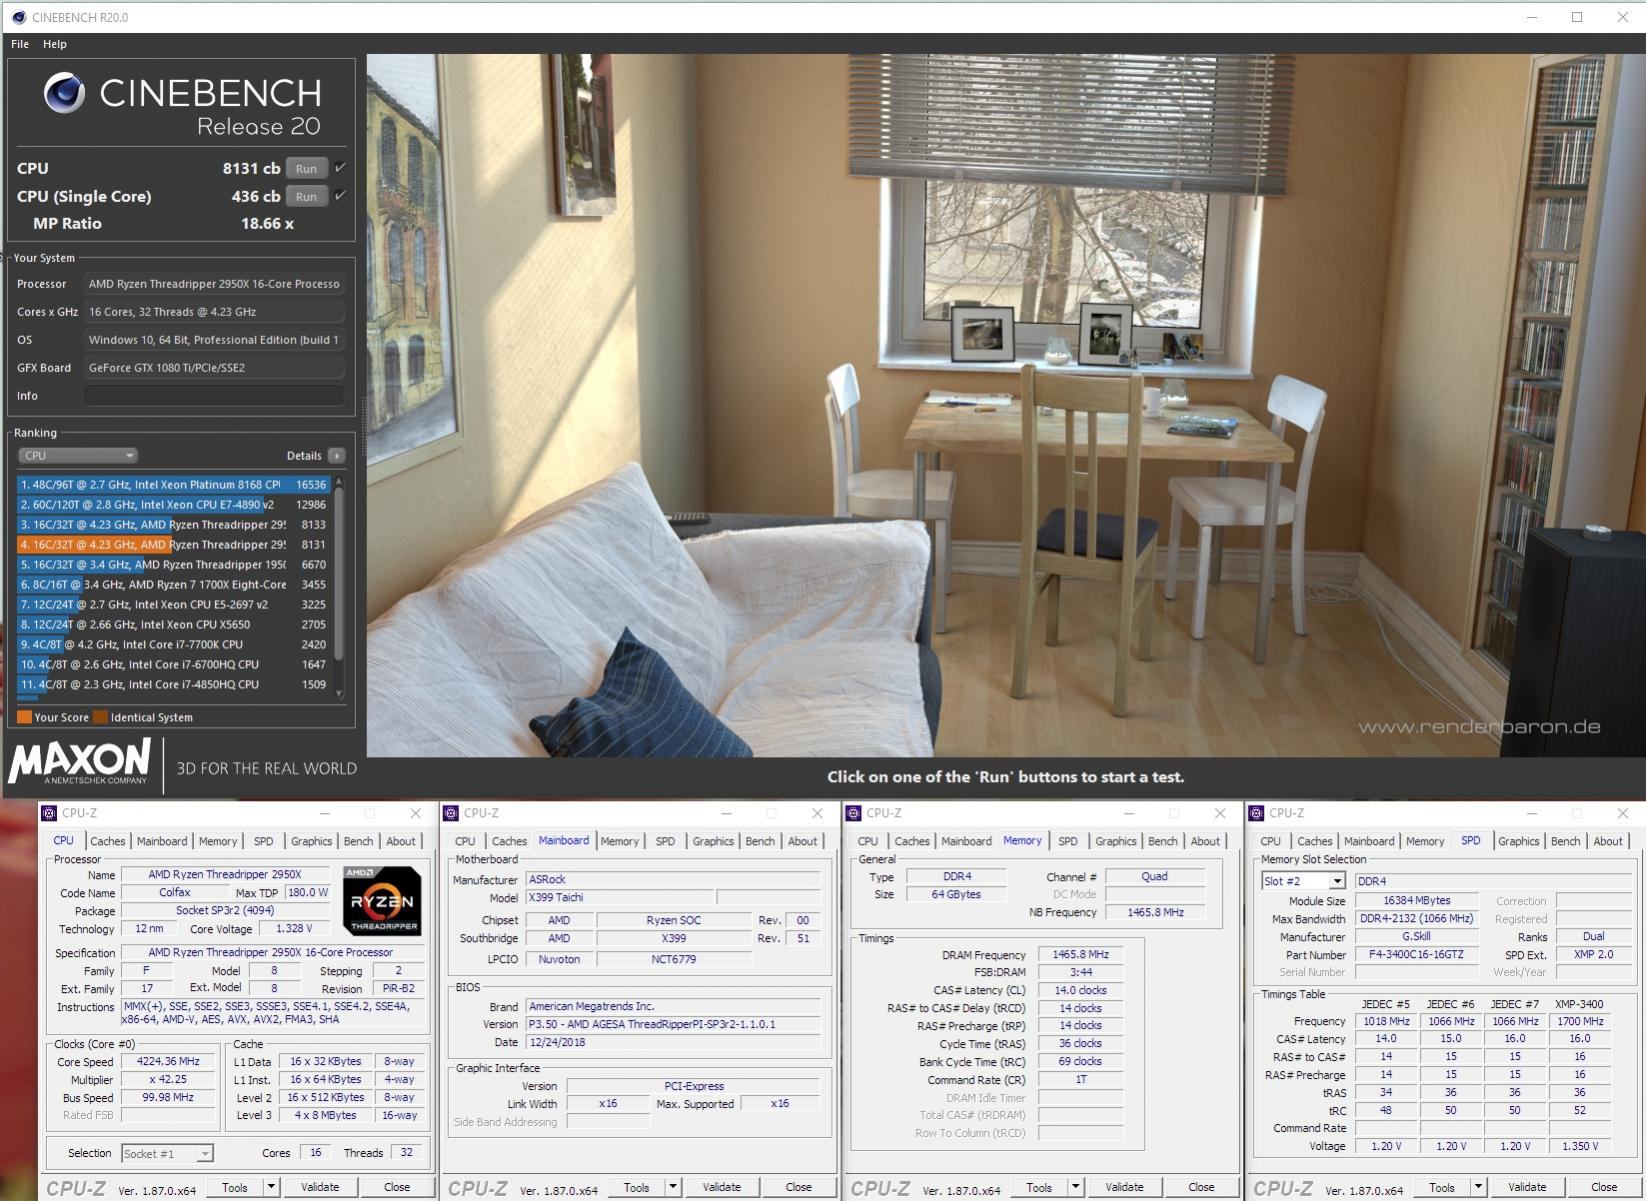Click the X399 Taichi motherboard model field
Image resolution: width=1646 pixels, height=1201 pixels.
pos(618,898)
